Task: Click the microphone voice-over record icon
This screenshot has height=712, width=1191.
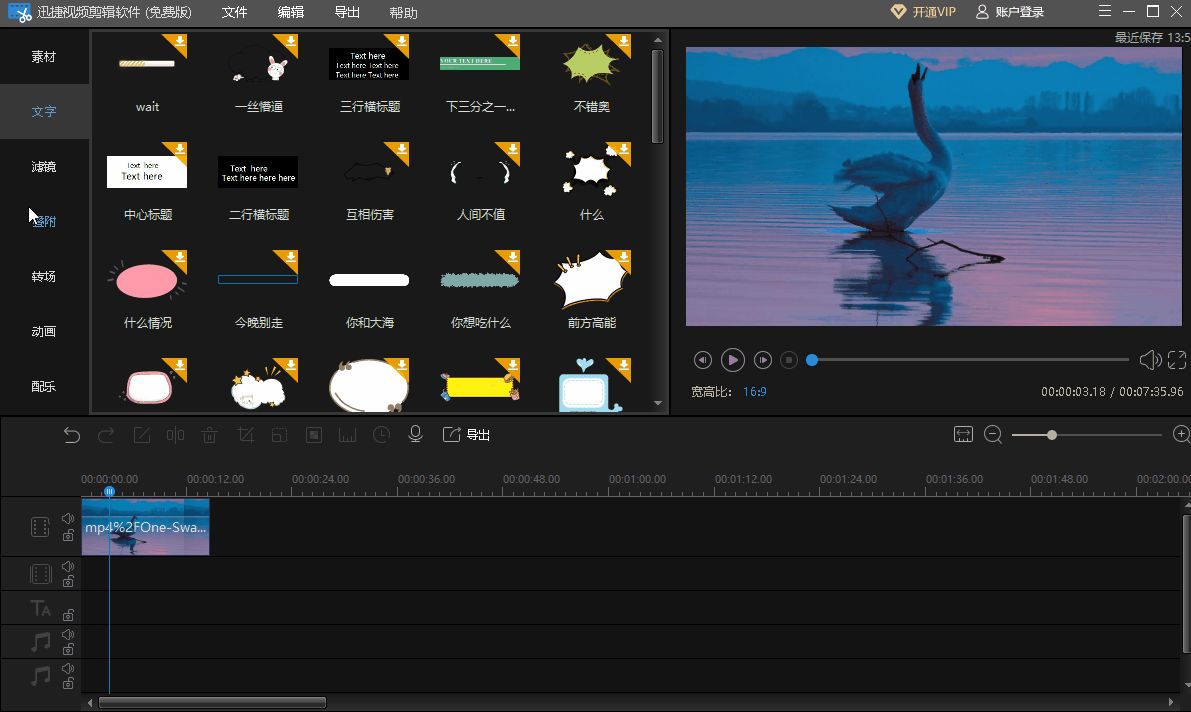Action: point(415,435)
